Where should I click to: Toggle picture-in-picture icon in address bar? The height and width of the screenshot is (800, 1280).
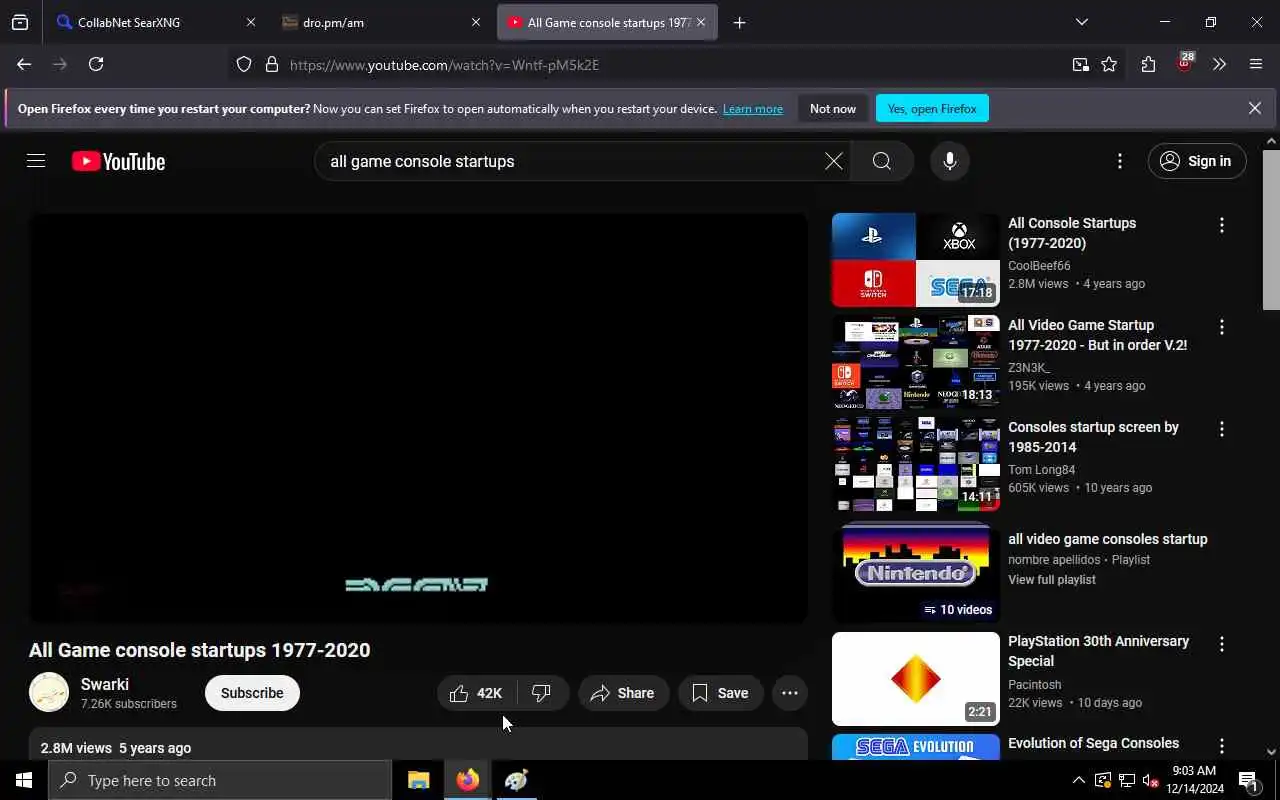coord(1080,65)
